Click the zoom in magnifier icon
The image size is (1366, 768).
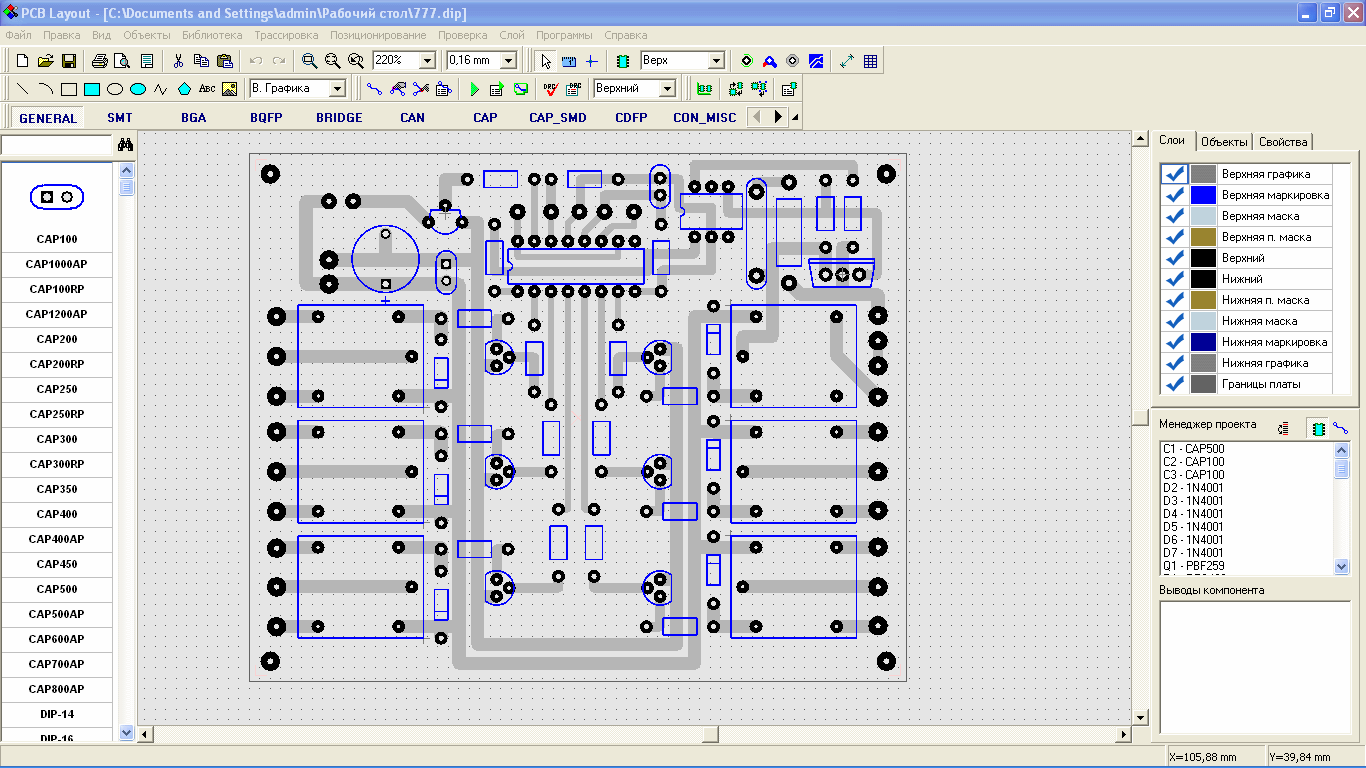pyautogui.click(x=310, y=61)
